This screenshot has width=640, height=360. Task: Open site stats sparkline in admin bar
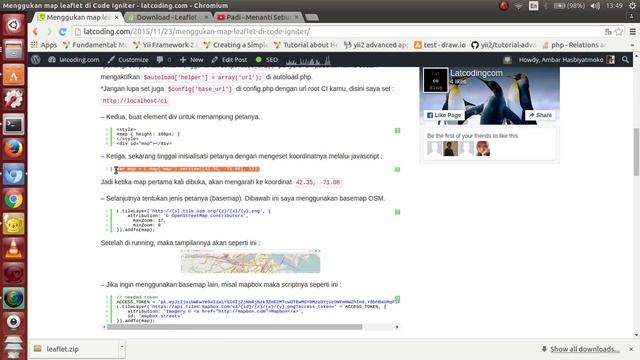tap(308, 60)
